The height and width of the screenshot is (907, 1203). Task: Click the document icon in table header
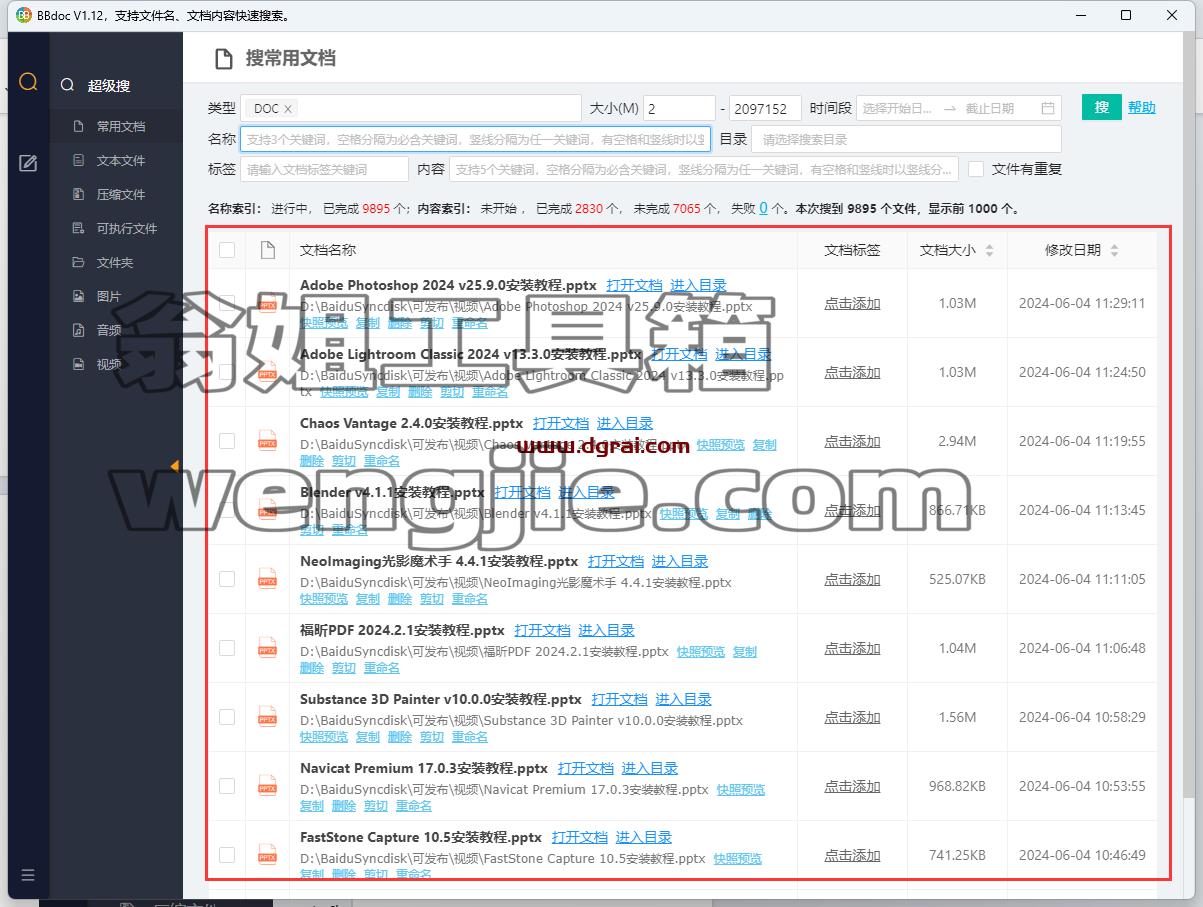[267, 250]
